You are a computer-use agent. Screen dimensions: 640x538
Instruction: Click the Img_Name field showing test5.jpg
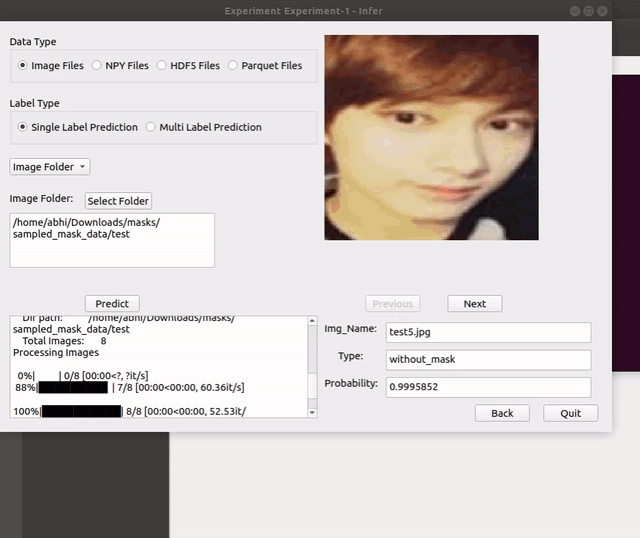(488, 332)
